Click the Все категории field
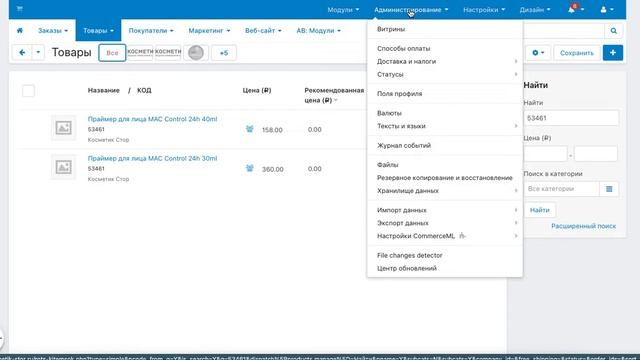This screenshot has height=360, width=640. click(x=562, y=189)
